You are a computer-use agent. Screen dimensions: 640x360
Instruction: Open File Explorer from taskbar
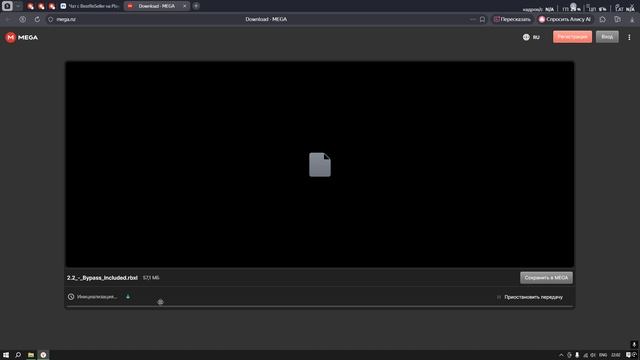[31, 355]
